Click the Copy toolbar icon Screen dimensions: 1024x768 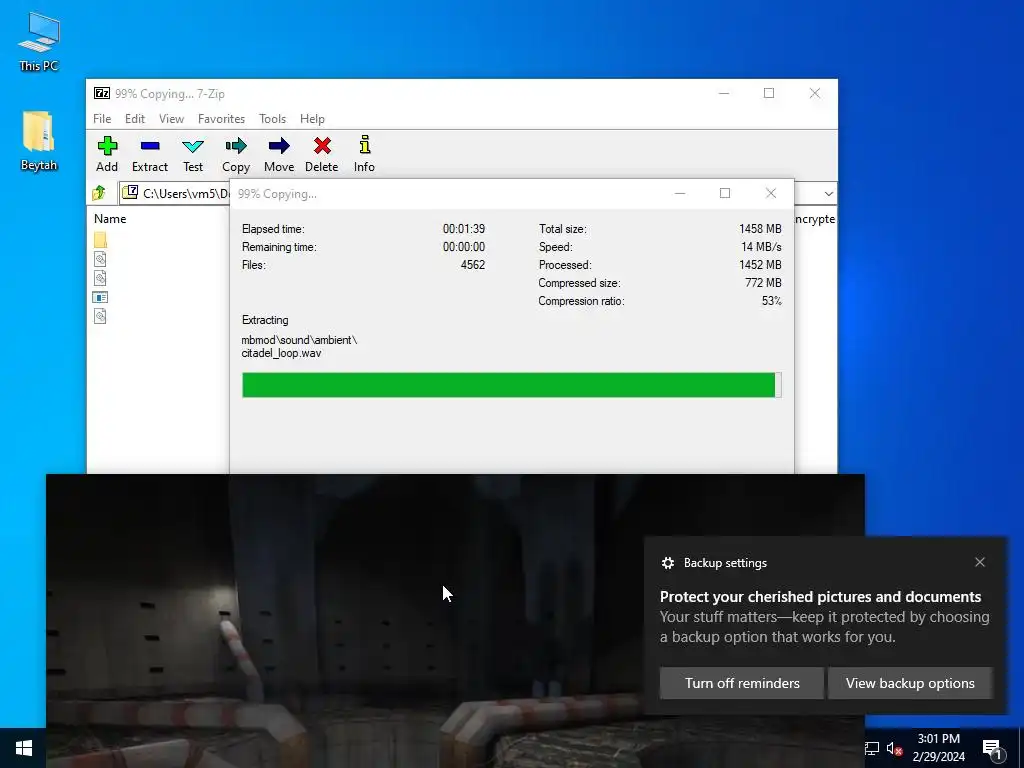tap(236, 146)
